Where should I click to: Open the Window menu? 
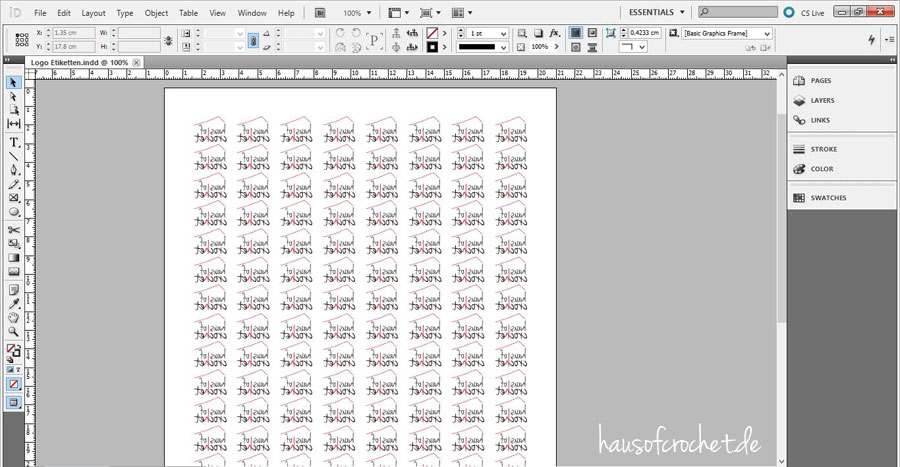[x=252, y=13]
